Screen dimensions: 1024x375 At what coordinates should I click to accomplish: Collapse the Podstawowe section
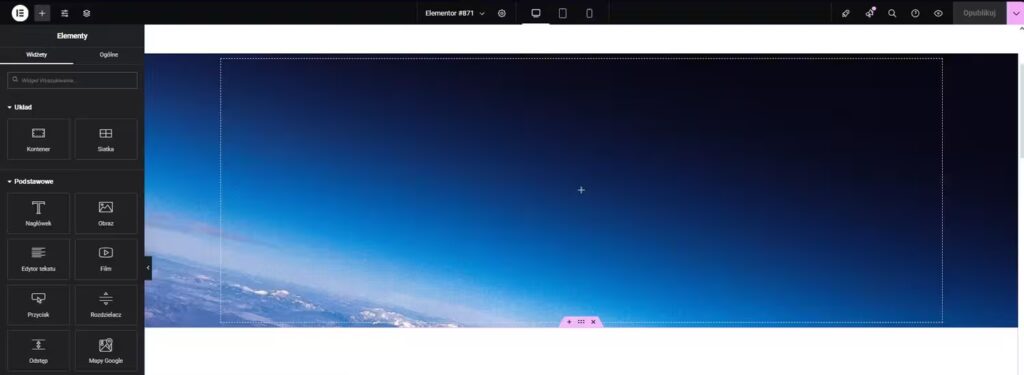pyautogui.click(x=30, y=182)
